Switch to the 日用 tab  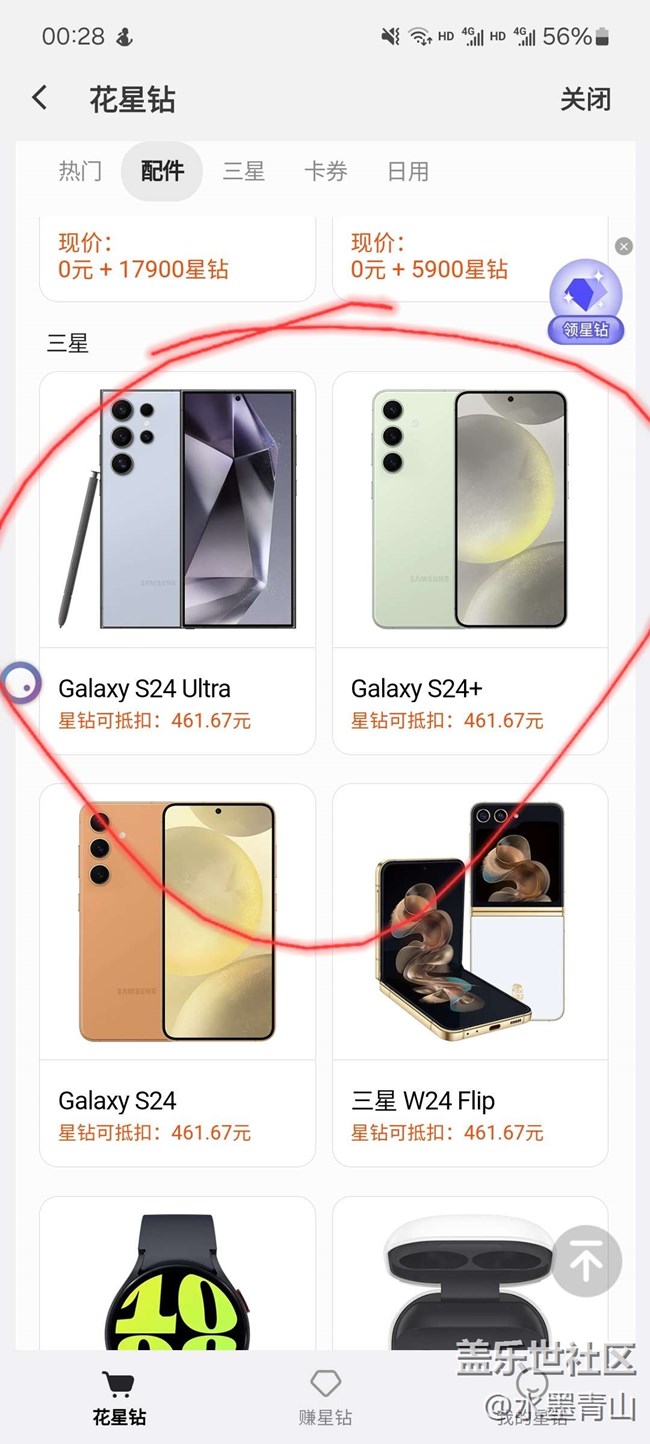pyautogui.click(x=408, y=171)
